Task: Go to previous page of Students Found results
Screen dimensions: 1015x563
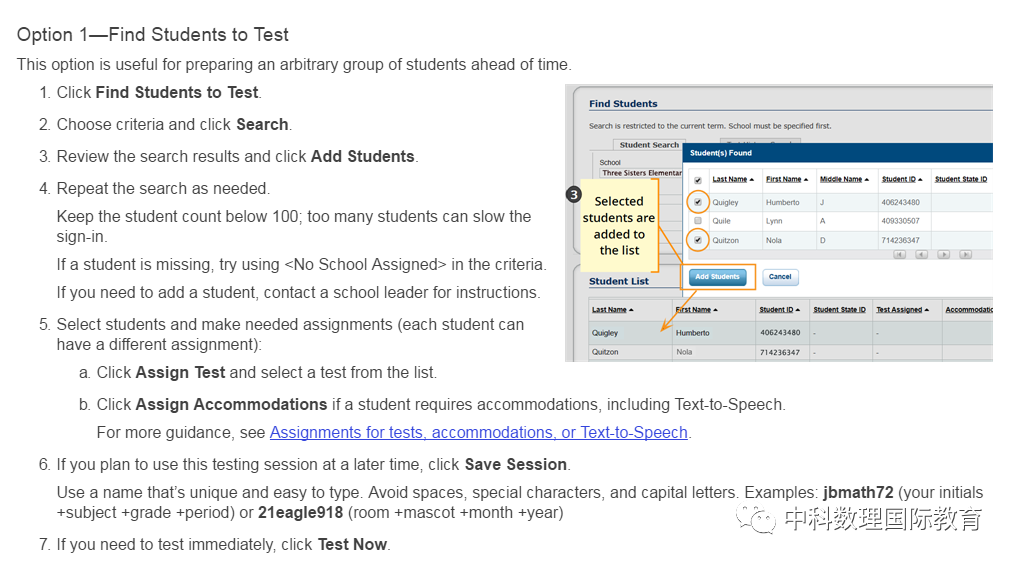Action: pos(921,254)
